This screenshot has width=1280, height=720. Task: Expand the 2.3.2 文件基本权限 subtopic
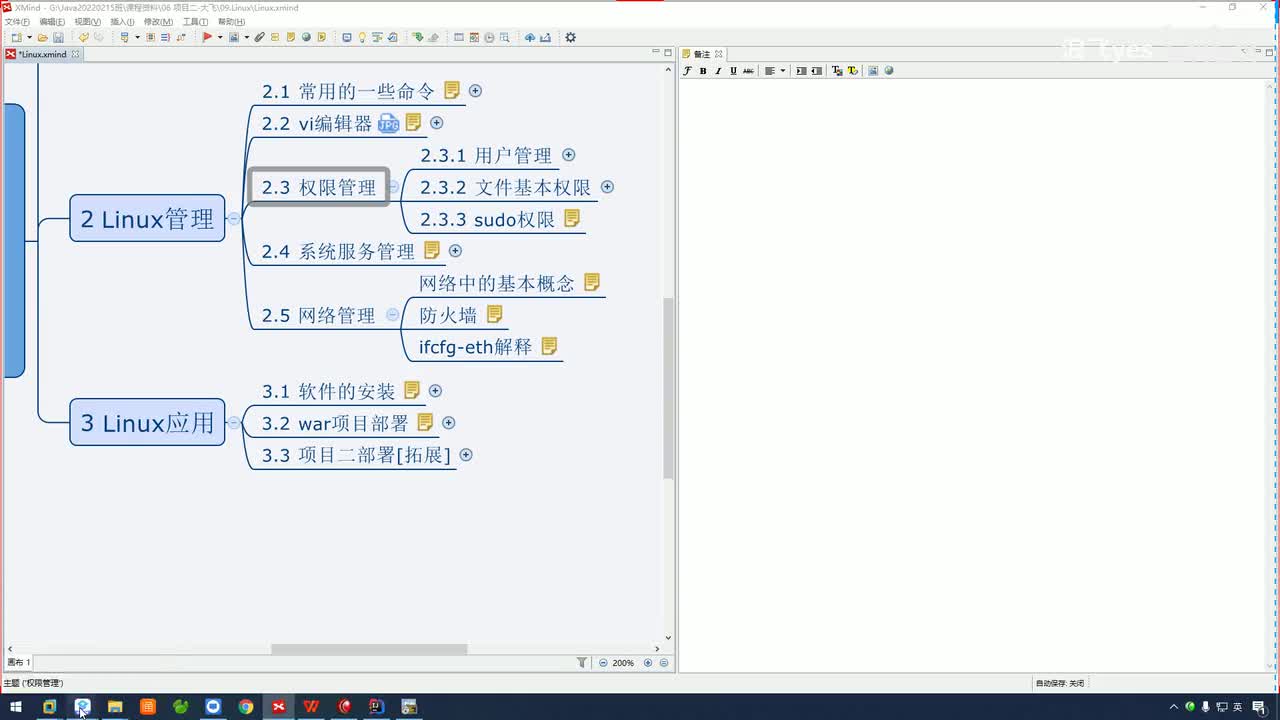tap(607, 186)
